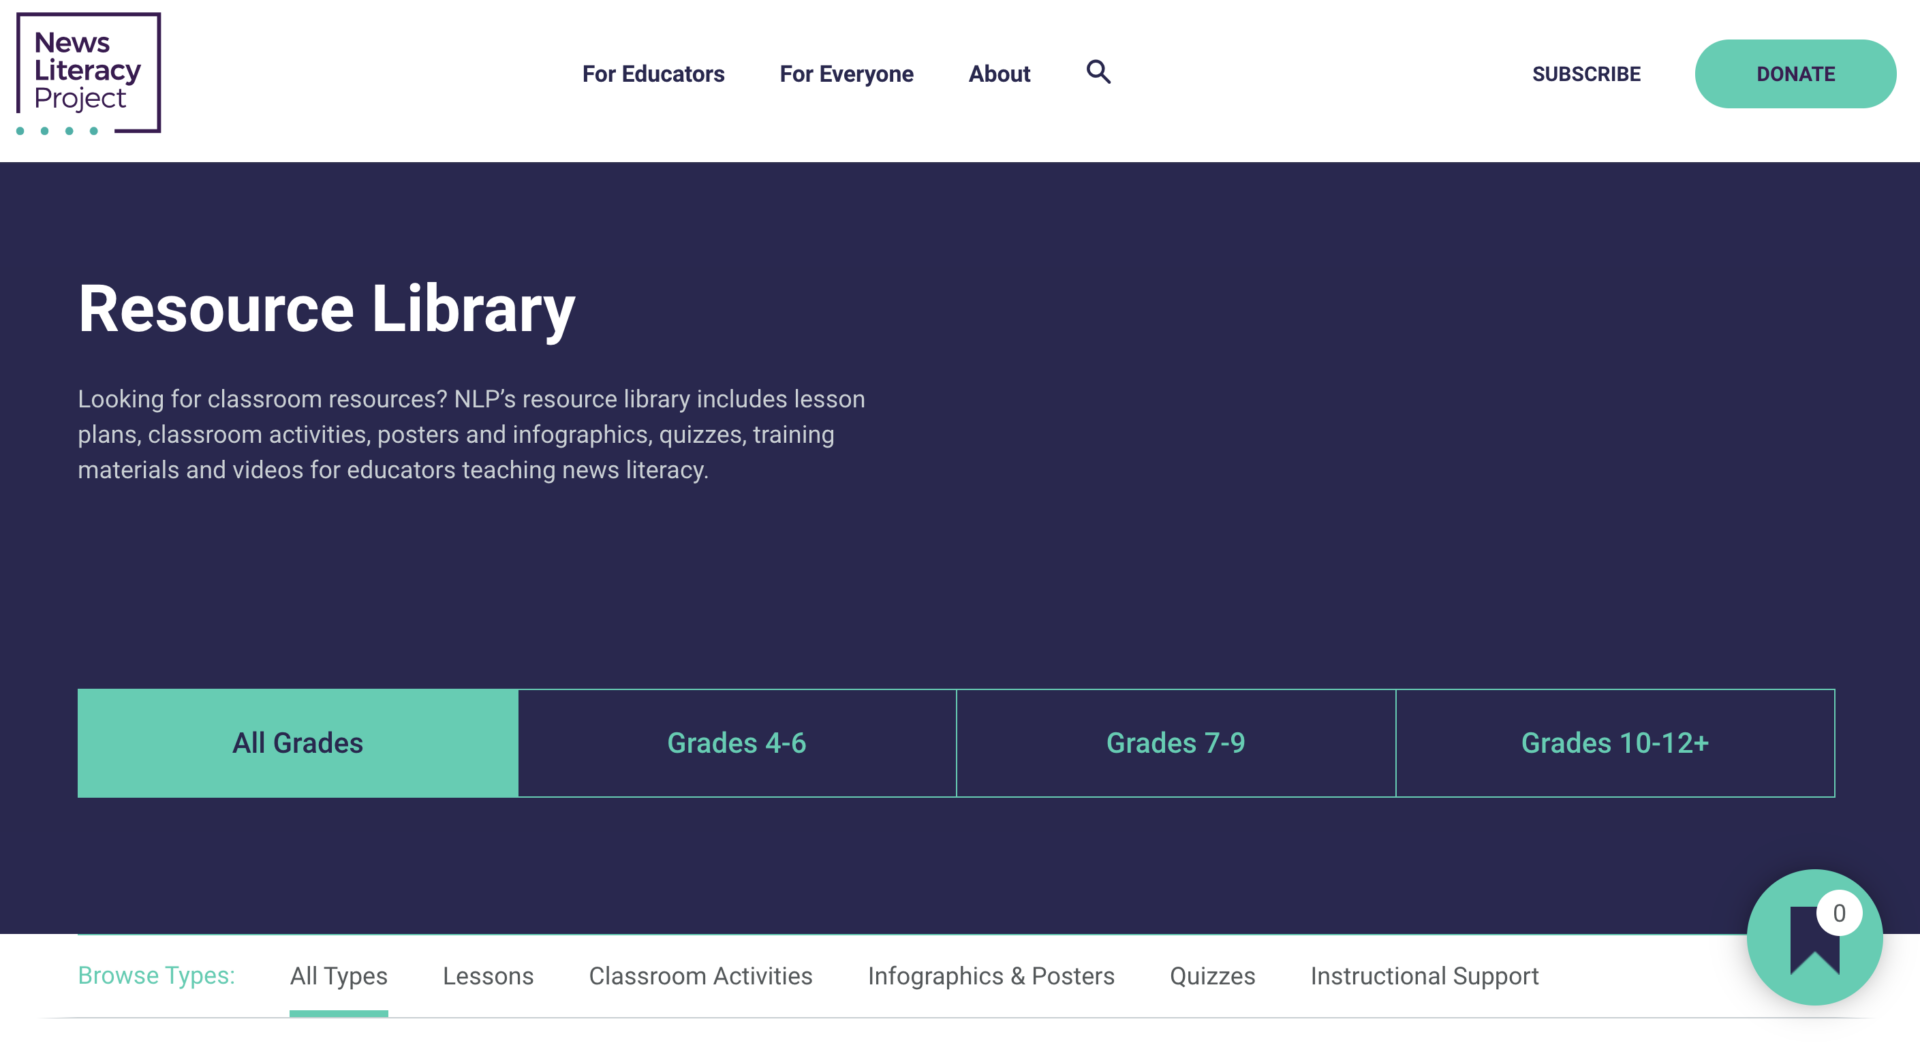Open saved resources bookmark icon

tap(1814, 938)
